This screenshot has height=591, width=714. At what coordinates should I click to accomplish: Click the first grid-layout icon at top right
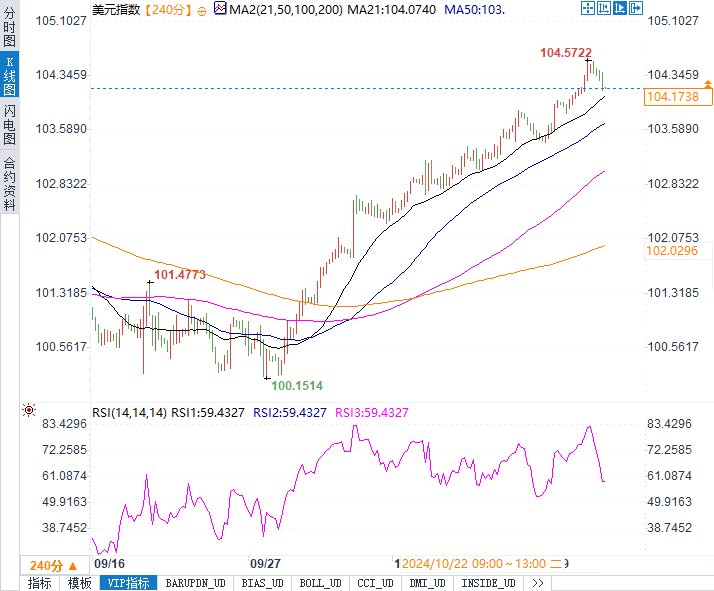pyautogui.click(x=588, y=8)
